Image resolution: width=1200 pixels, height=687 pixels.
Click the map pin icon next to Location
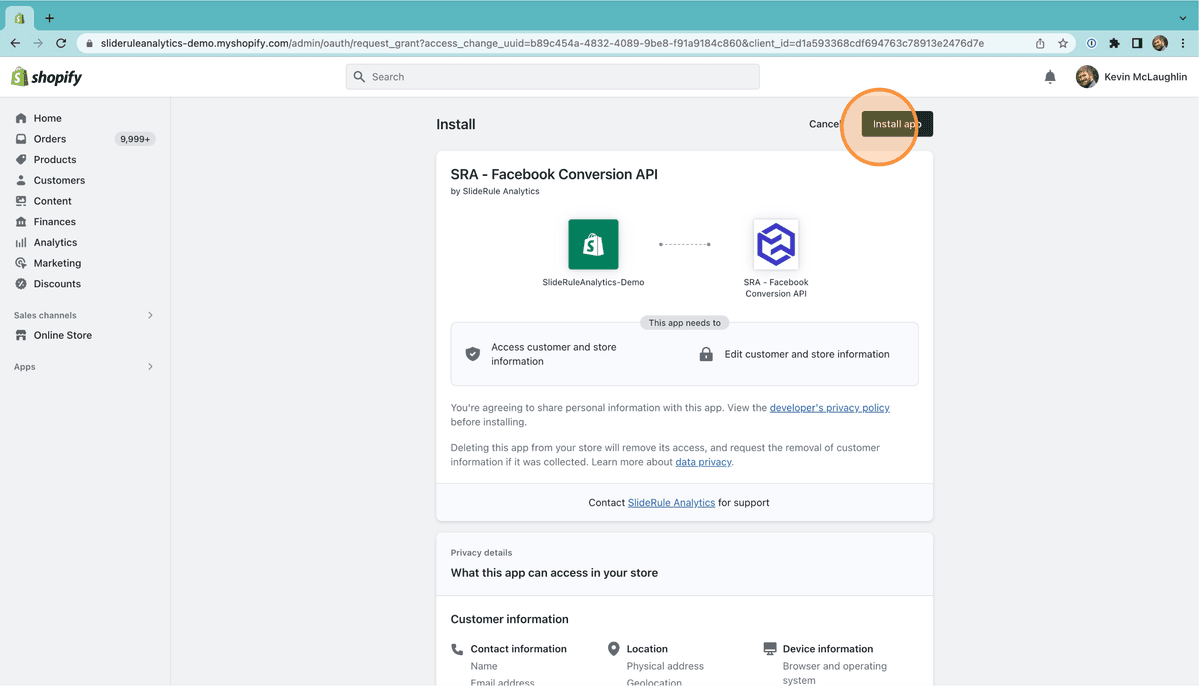pyautogui.click(x=613, y=649)
